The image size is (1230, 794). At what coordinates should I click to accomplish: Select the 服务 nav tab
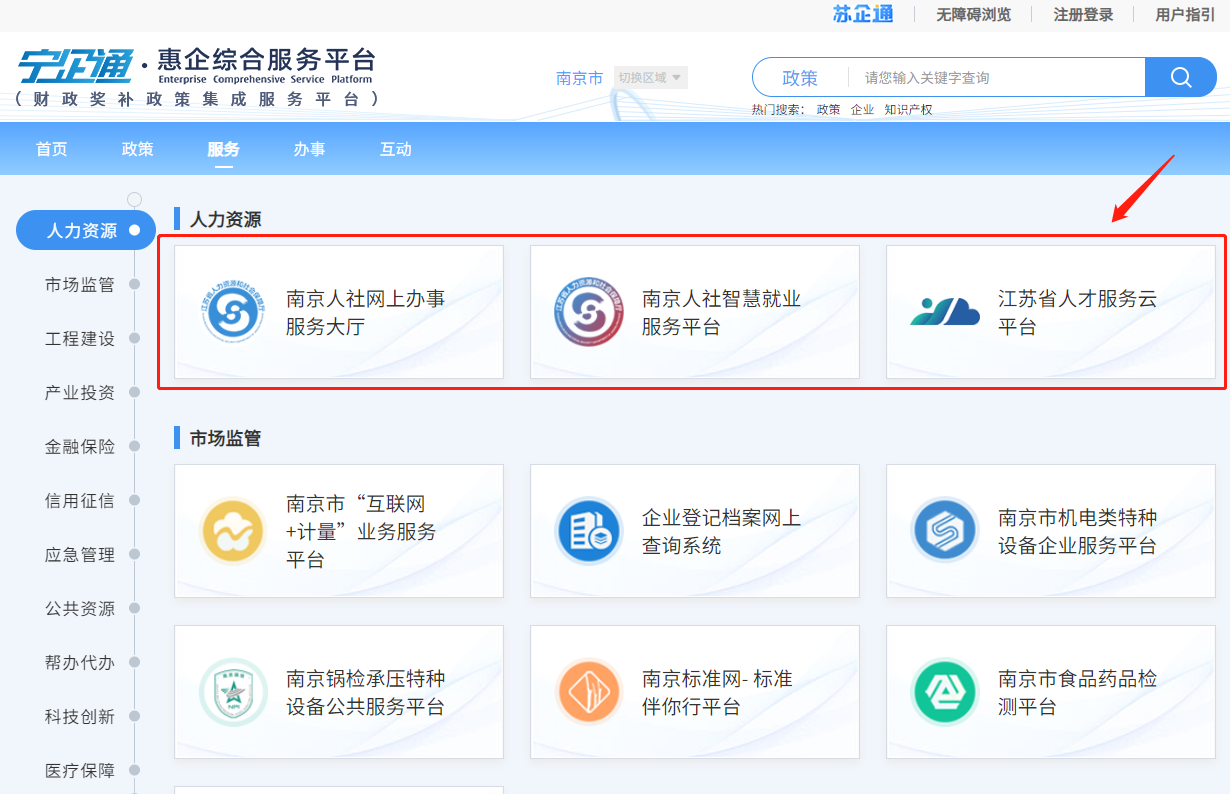pyautogui.click(x=224, y=149)
